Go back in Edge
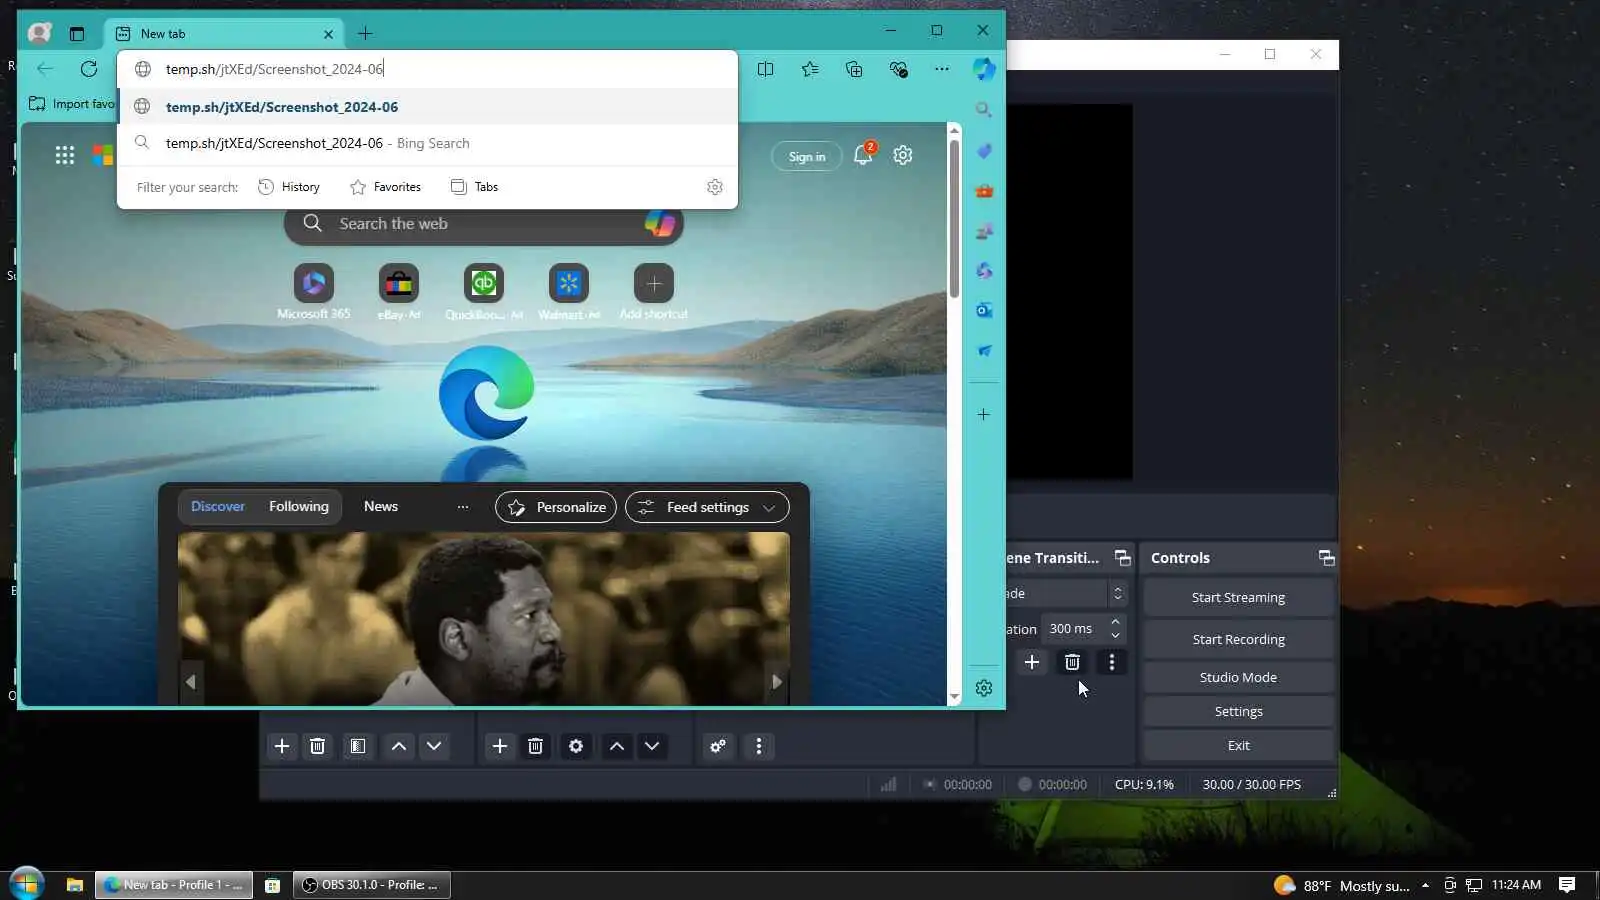The width and height of the screenshot is (1600, 900). [45, 69]
